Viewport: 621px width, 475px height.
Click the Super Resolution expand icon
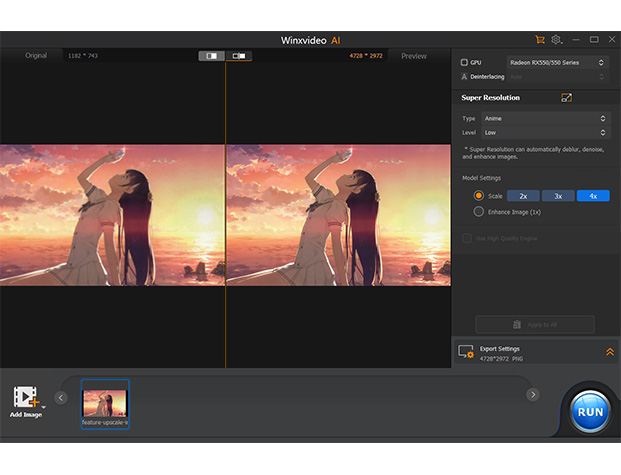[566, 97]
